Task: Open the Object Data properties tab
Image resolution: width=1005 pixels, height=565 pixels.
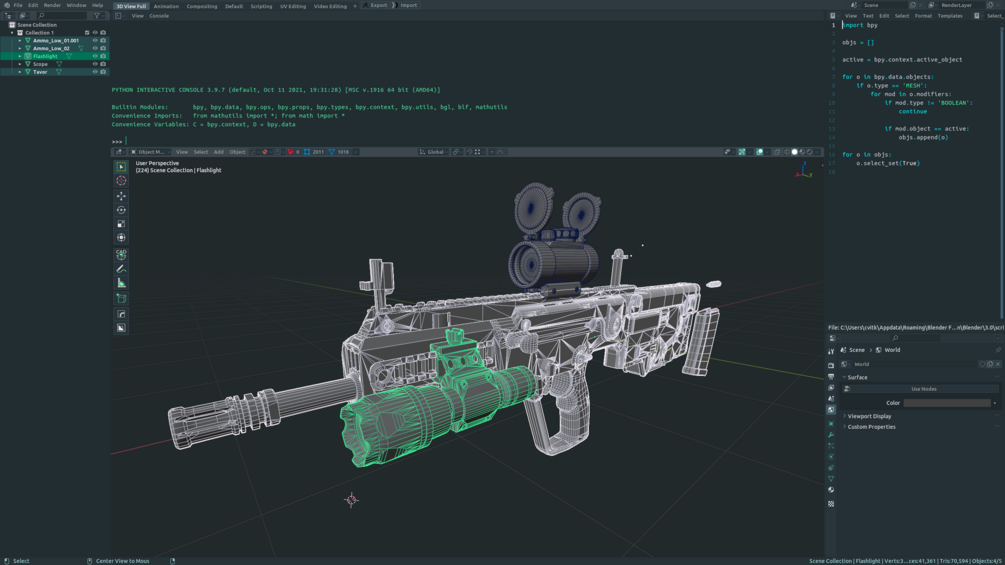Action: (831, 479)
